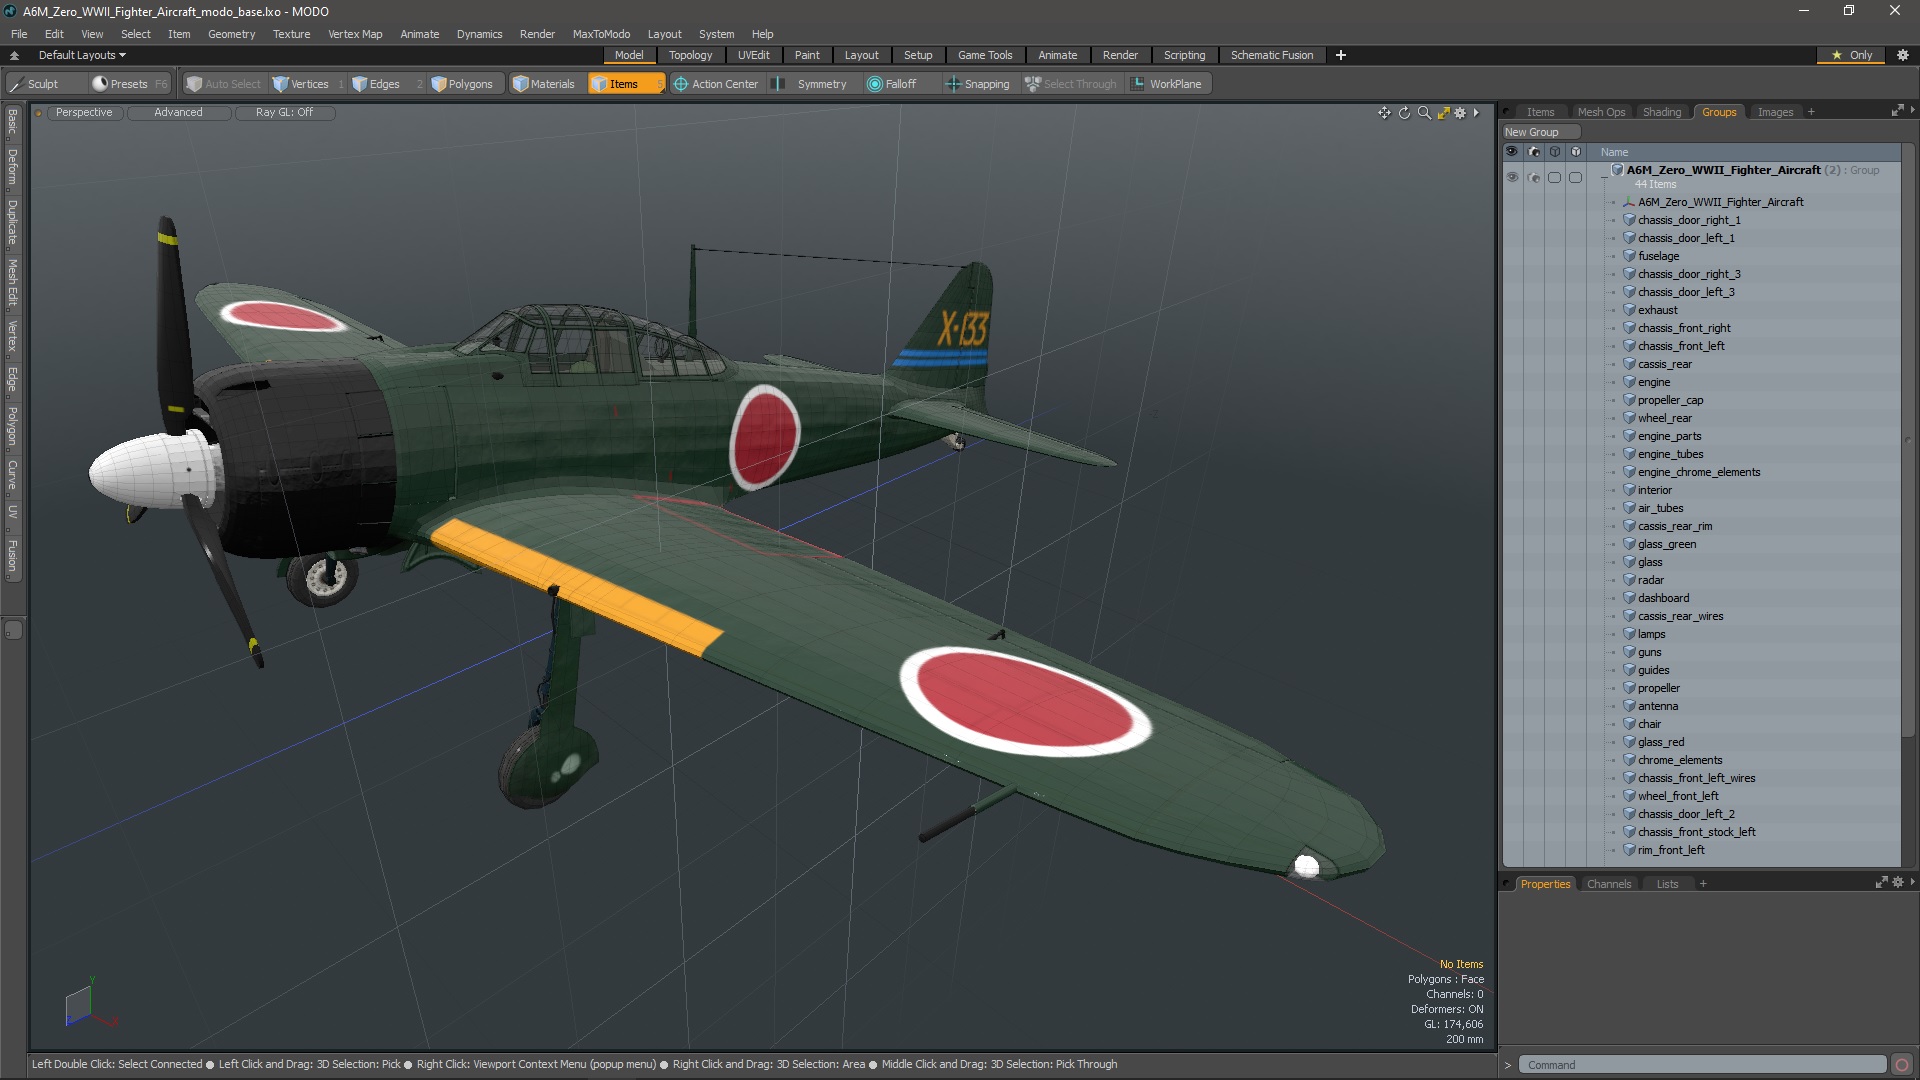Select the fuselage item in list
1920x1080 pixels.
(x=1658, y=256)
